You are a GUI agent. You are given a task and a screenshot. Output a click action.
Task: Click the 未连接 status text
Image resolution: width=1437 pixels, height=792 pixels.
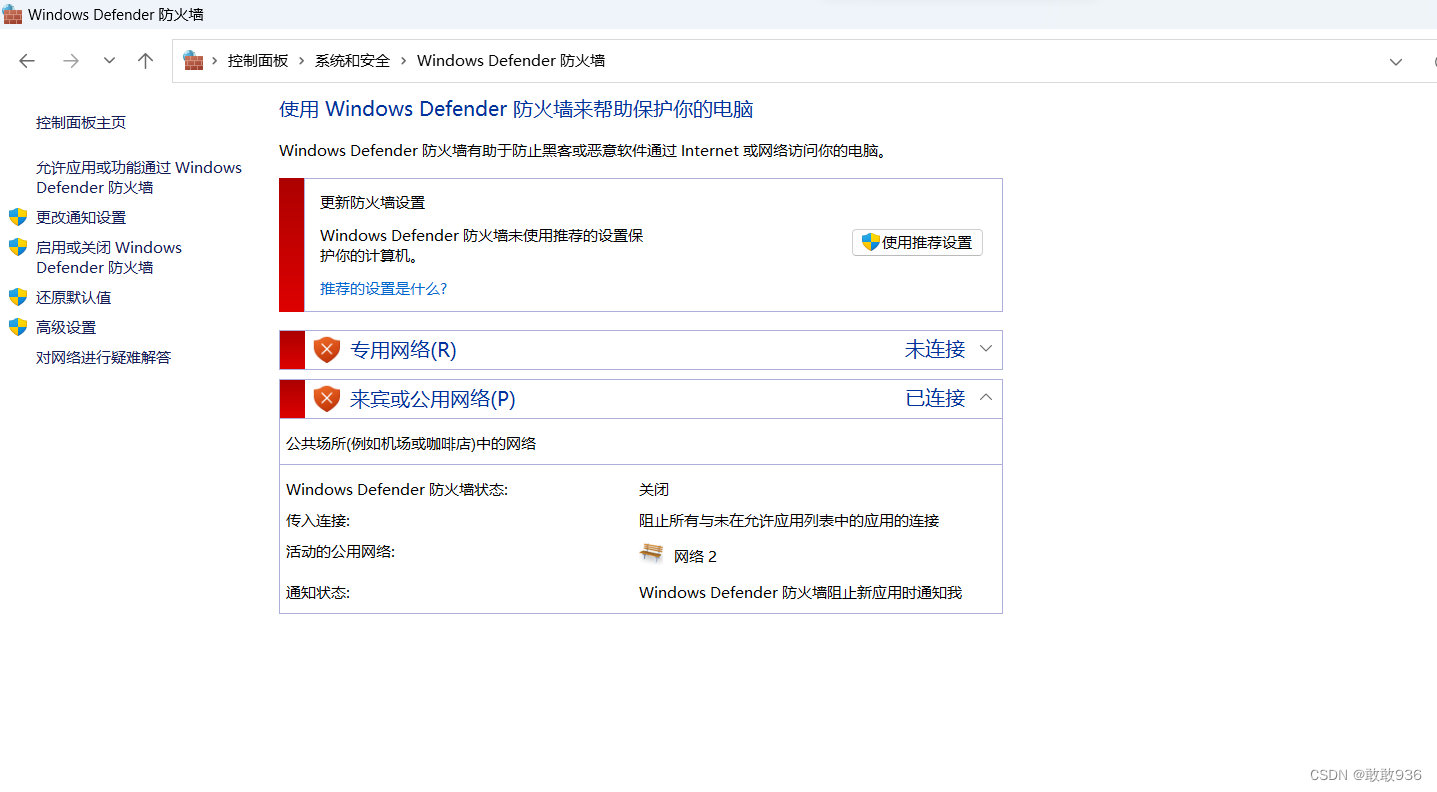point(935,349)
